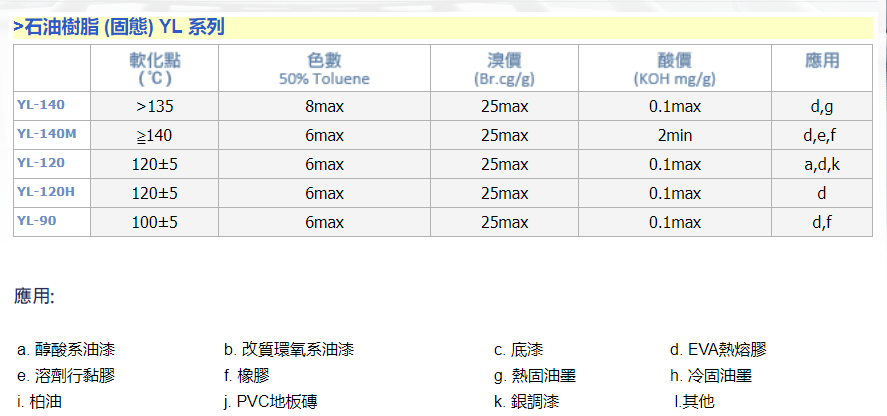Image resolution: width=887 pixels, height=416 pixels.
Task: Click the >135 softening point cell
Action: (154, 106)
